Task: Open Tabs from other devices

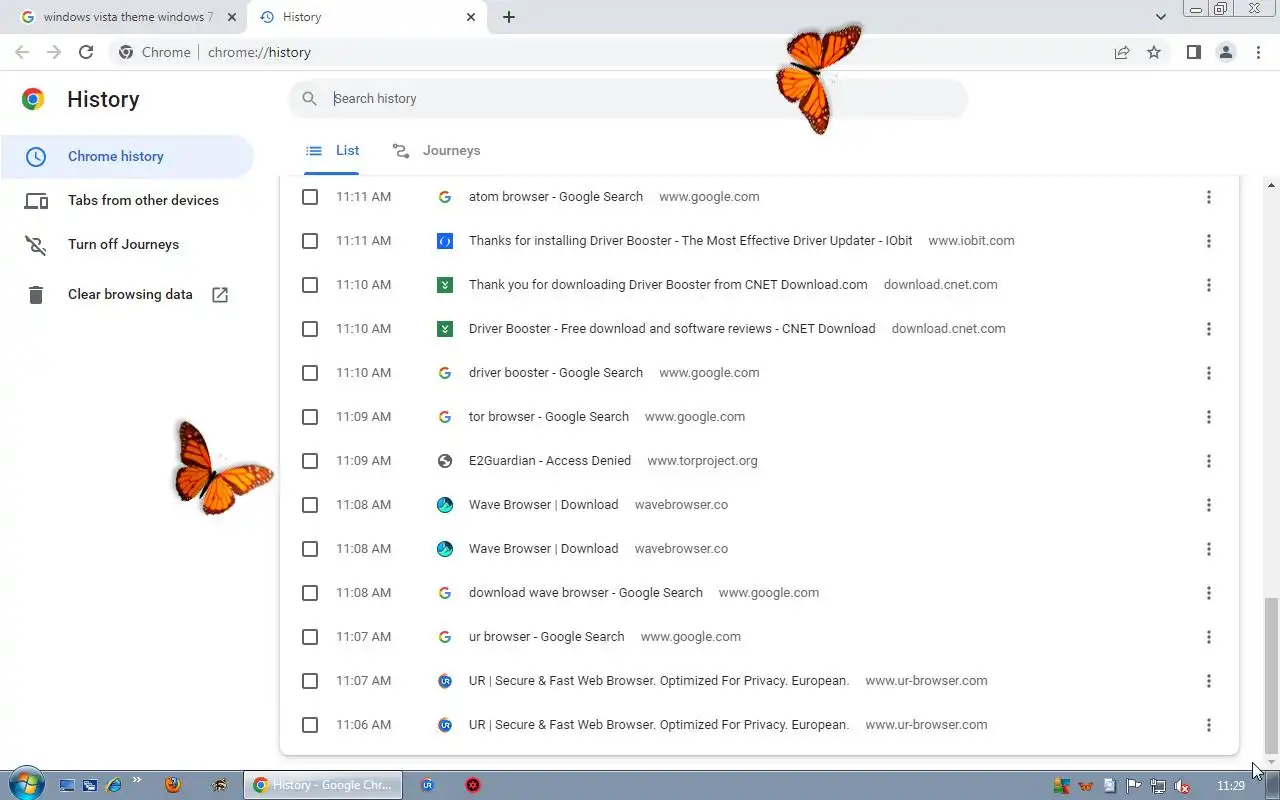Action: [x=127, y=200]
